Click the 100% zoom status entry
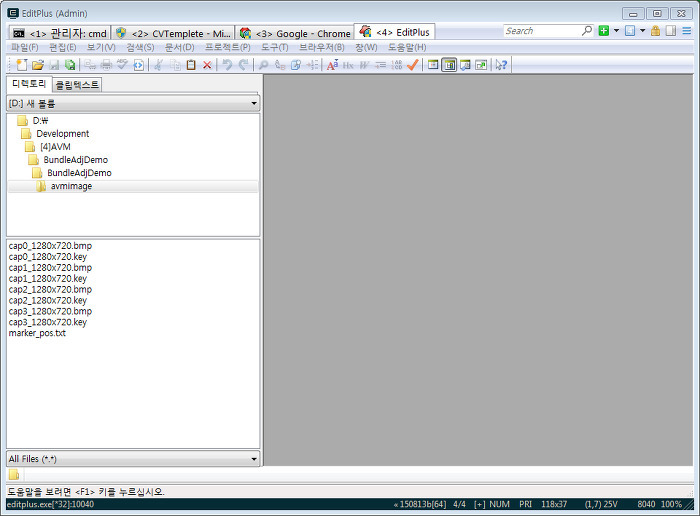Screen dimensions: 700x516 671,504
